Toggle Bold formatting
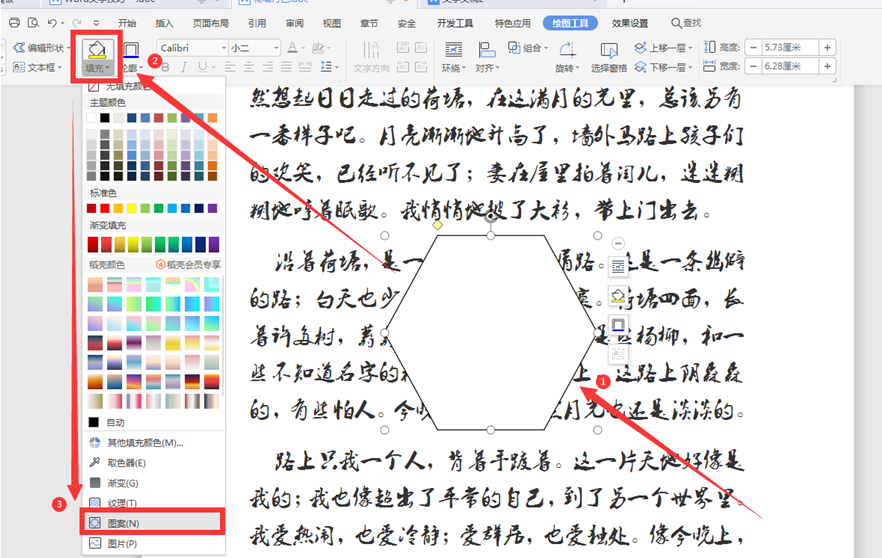This screenshot has width=882, height=558. tap(165, 68)
